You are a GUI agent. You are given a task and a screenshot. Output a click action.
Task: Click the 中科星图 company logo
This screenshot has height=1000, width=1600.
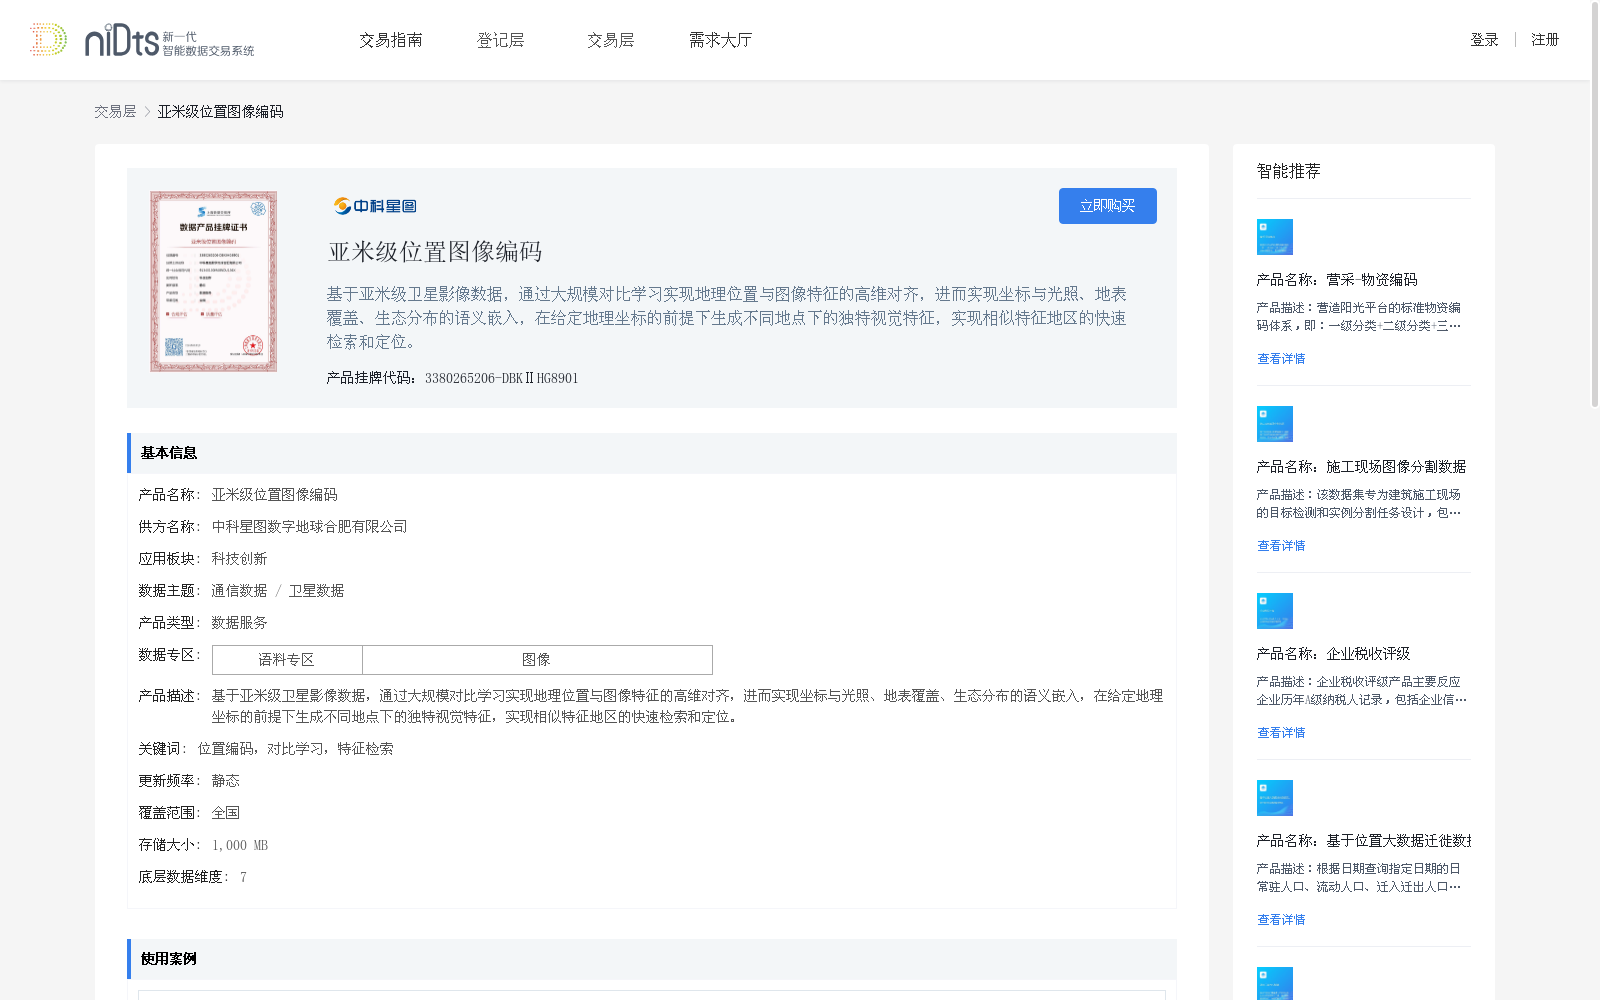[x=375, y=206]
